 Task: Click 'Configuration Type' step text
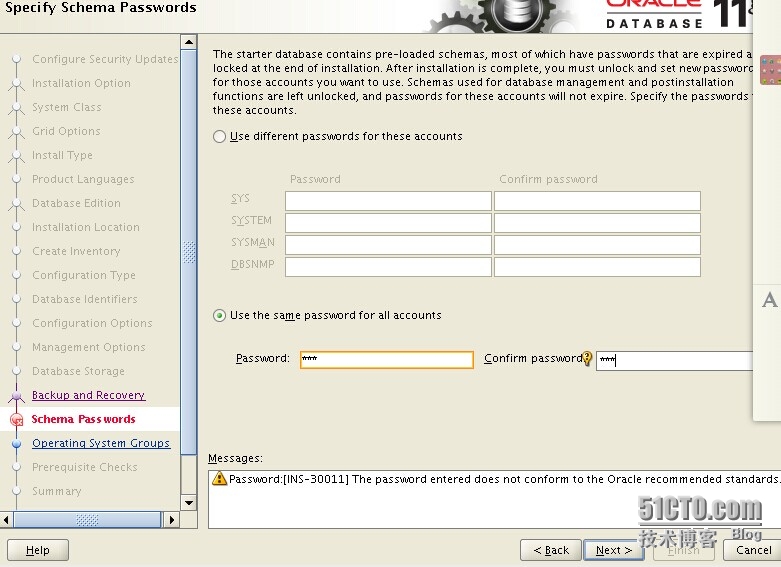point(84,275)
